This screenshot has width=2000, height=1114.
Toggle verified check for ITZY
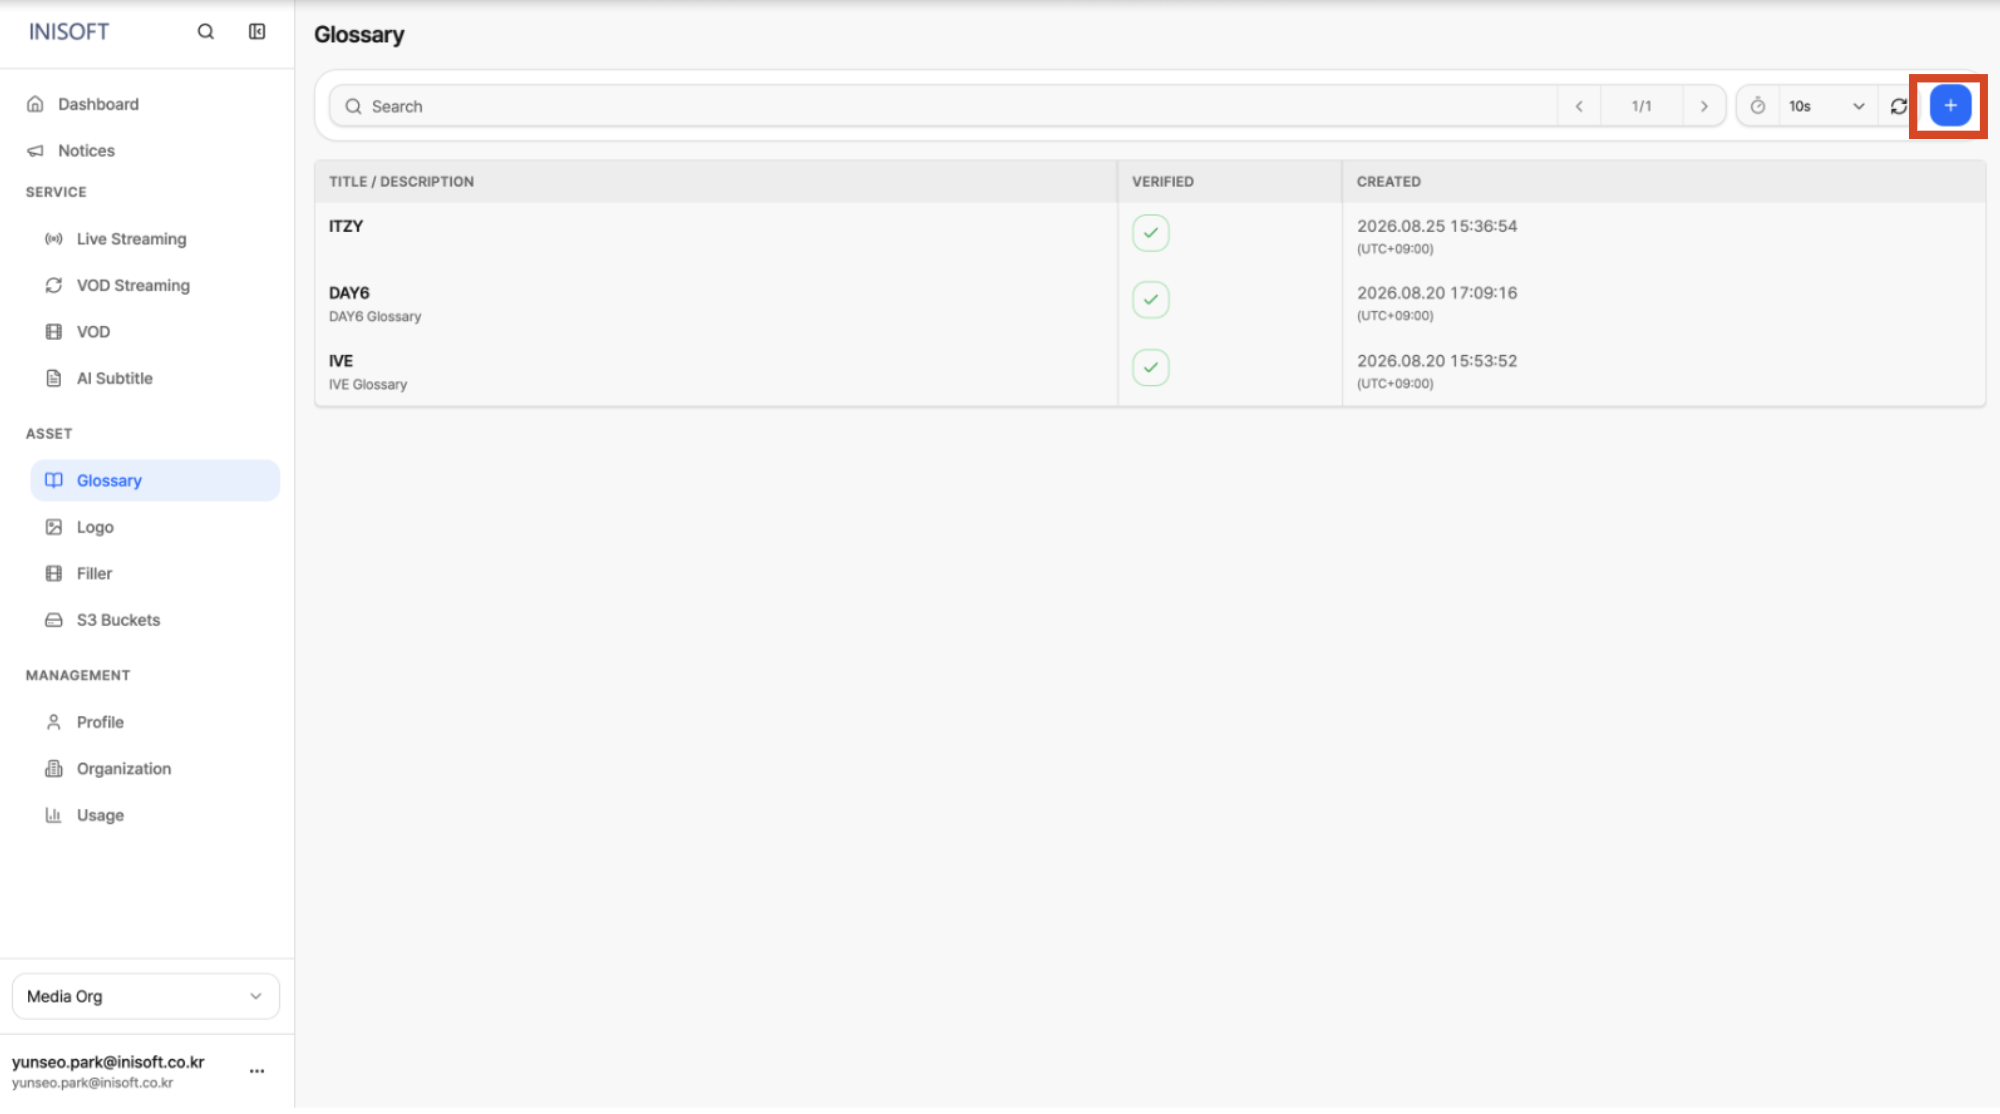pyautogui.click(x=1151, y=233)
